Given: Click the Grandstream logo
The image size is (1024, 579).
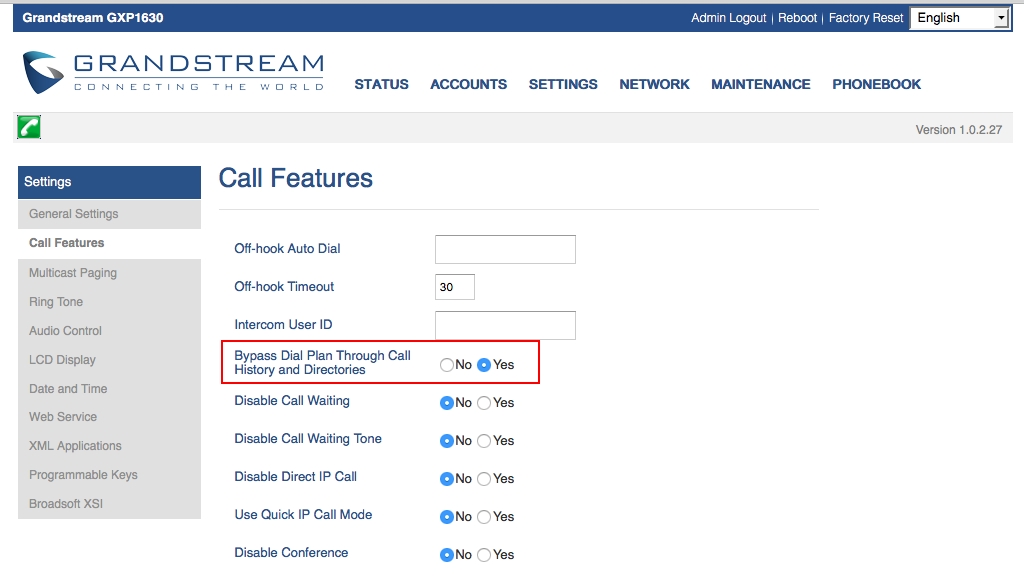Looking at the screenshot, I should click(173, 72).
